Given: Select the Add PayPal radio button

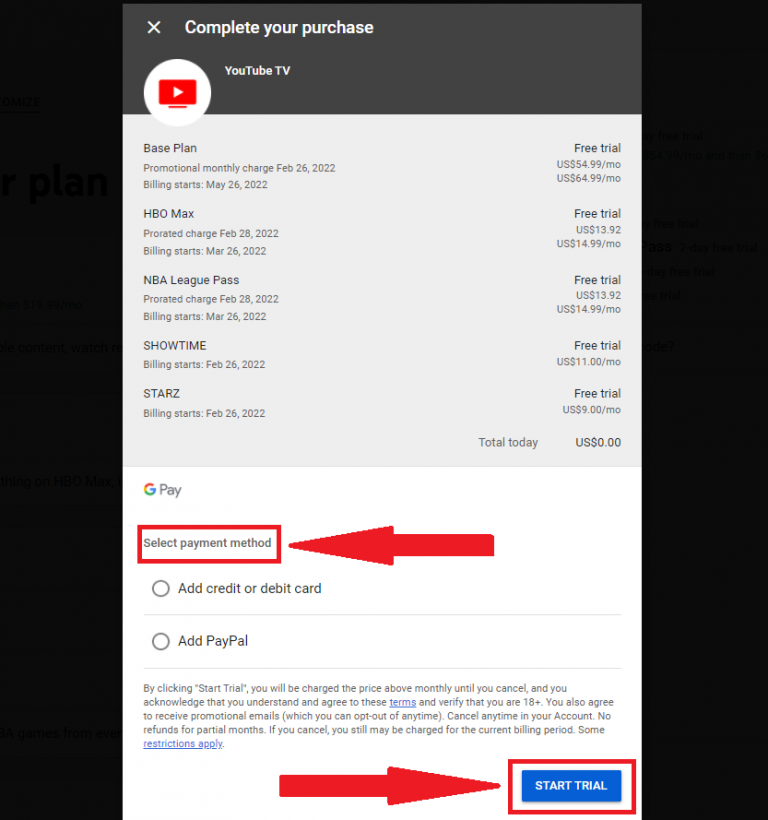Looking at the screenshot, I should 161,641.
